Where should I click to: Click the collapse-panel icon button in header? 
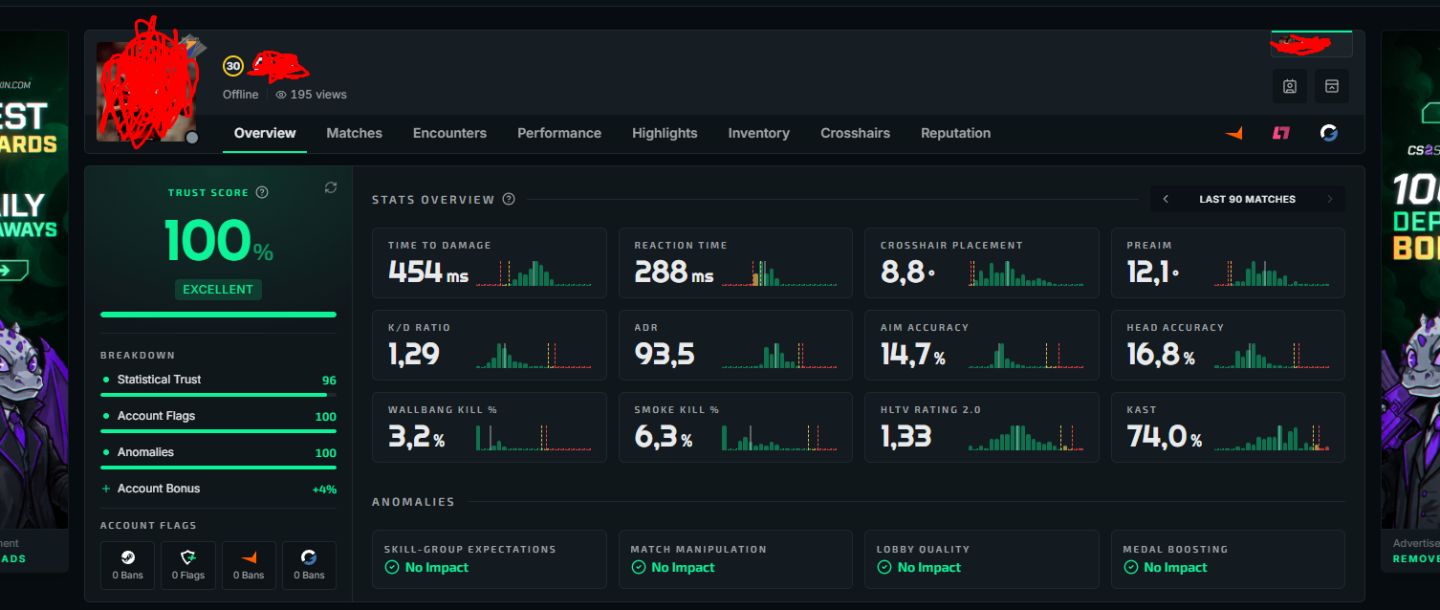click(x=1332, y=86)
